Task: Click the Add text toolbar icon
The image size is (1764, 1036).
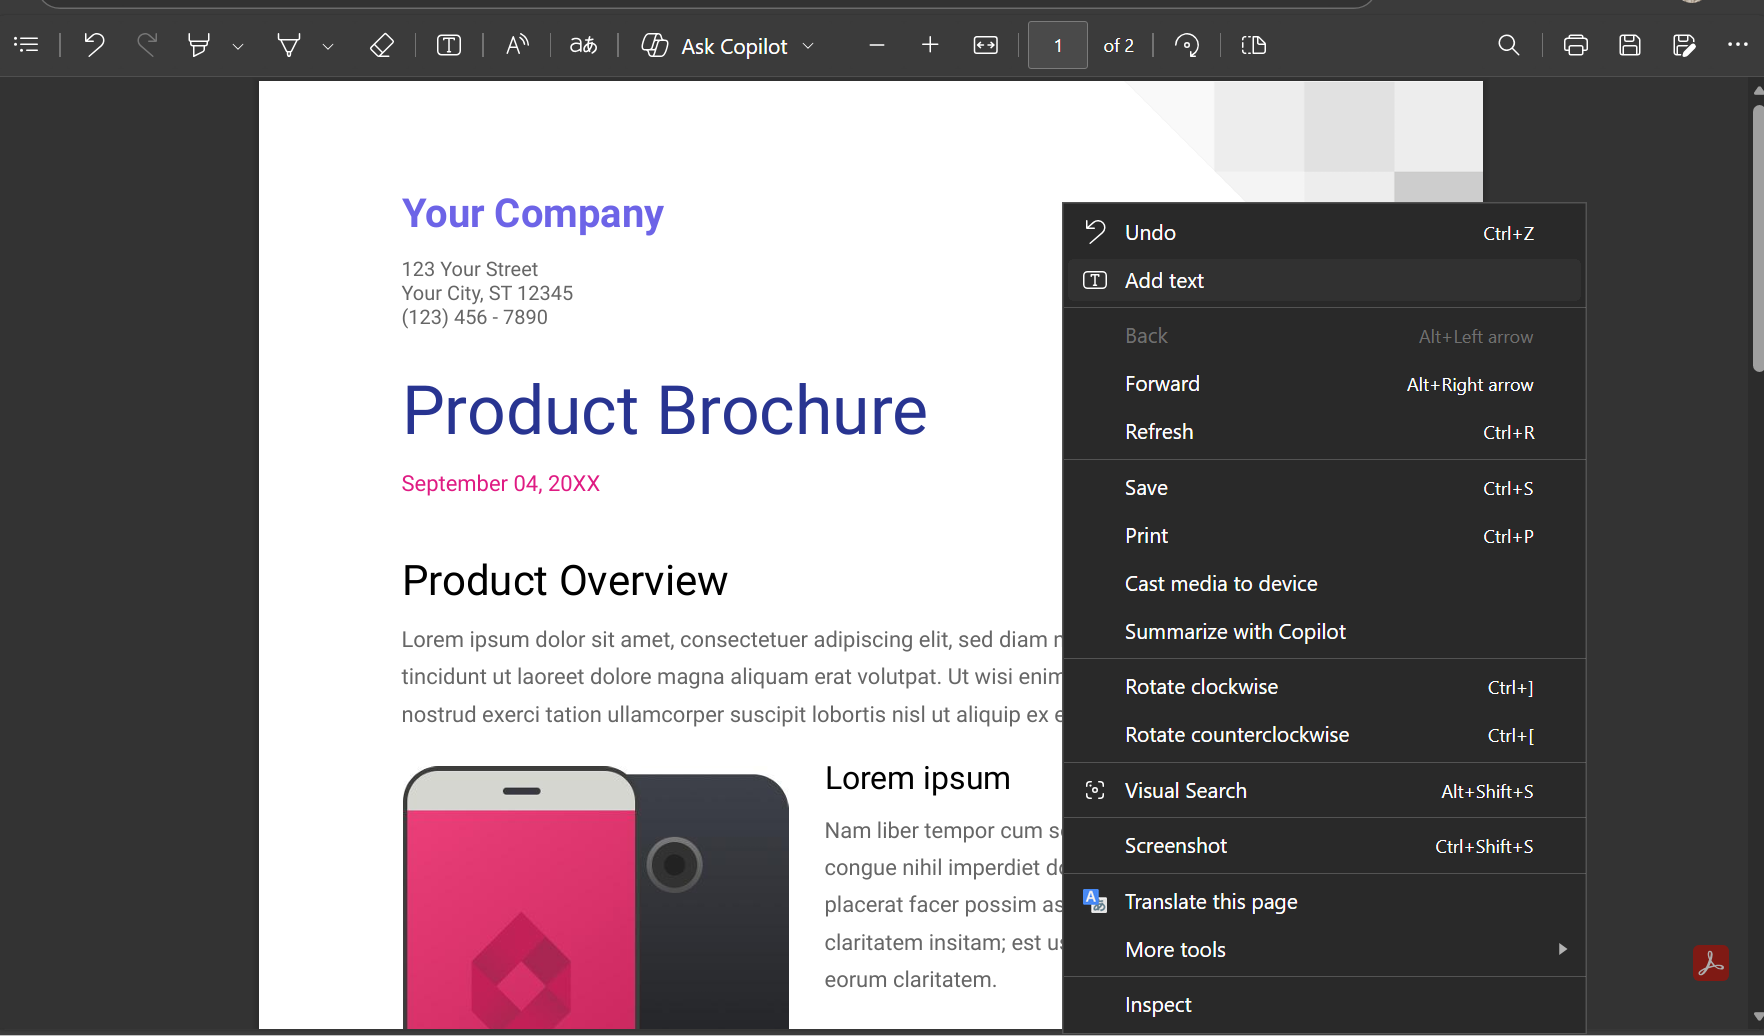Action: point(449,45)
